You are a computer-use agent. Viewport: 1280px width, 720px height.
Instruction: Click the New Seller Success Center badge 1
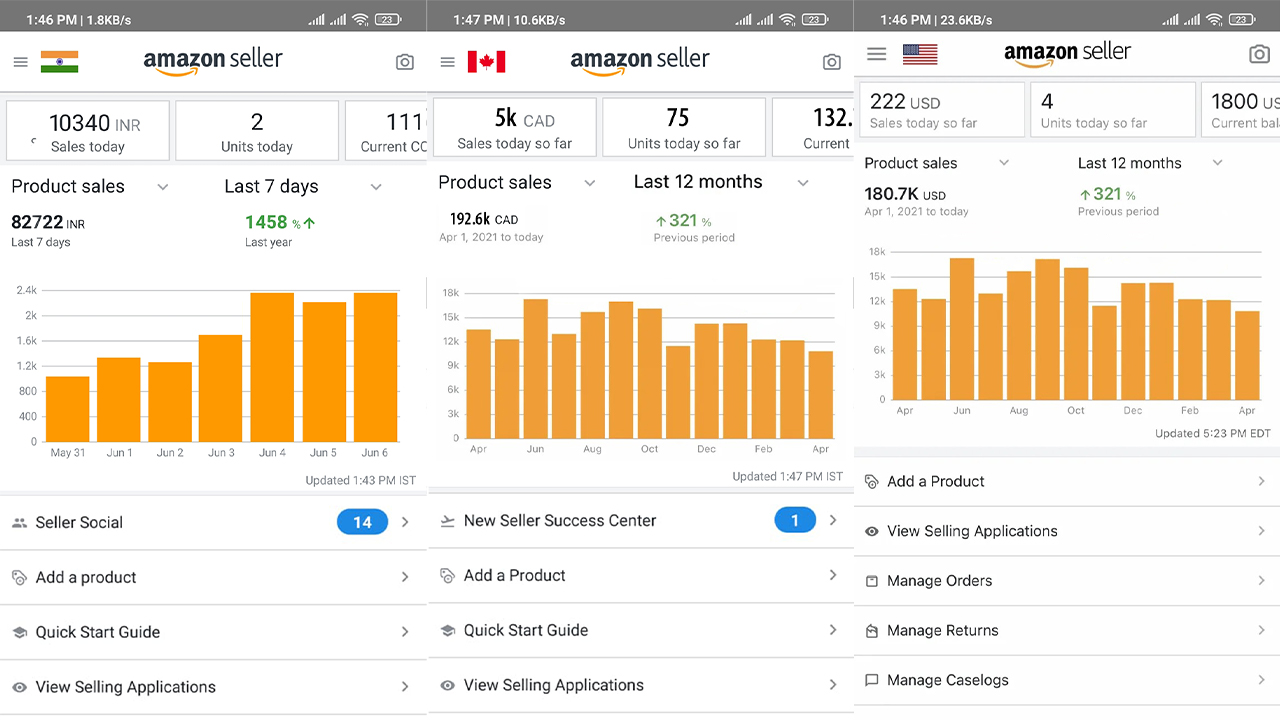coord(795,520)
